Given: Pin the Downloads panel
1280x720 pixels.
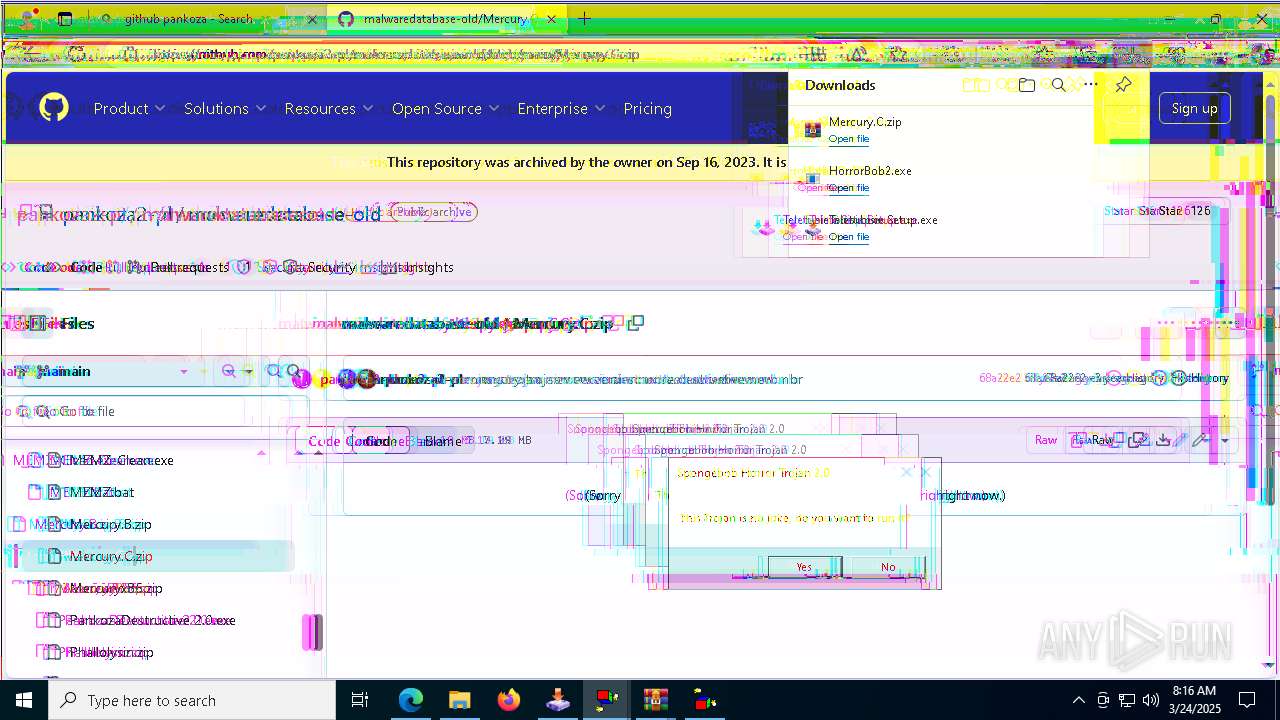Looking at the screenshot, I should click(1123, 85).
